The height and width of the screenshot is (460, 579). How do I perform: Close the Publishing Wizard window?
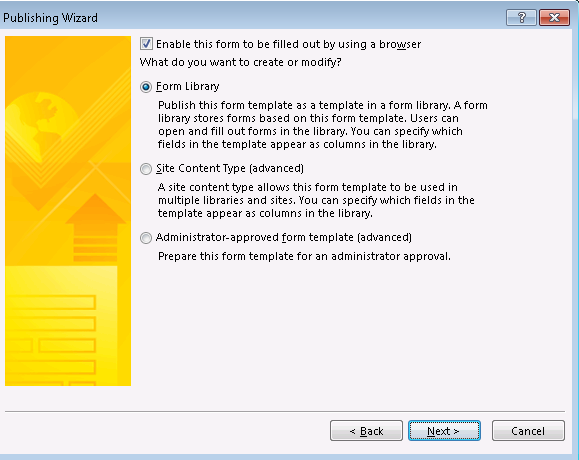click(x=554, y=17)
